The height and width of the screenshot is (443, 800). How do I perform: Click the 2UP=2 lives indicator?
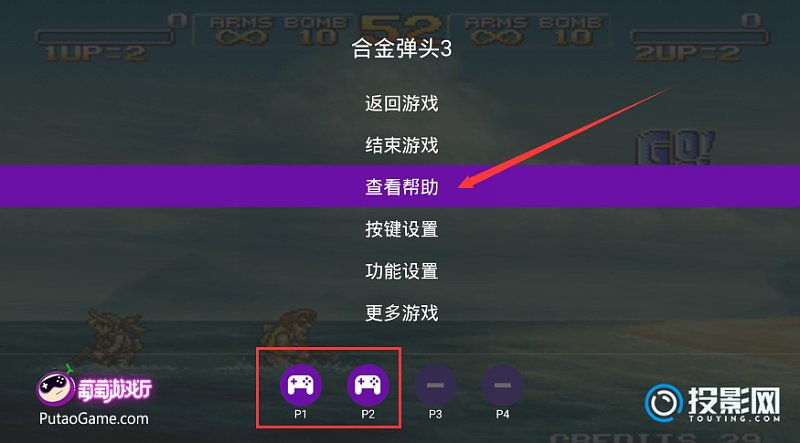pyautogui.click(x=687, y=54)
